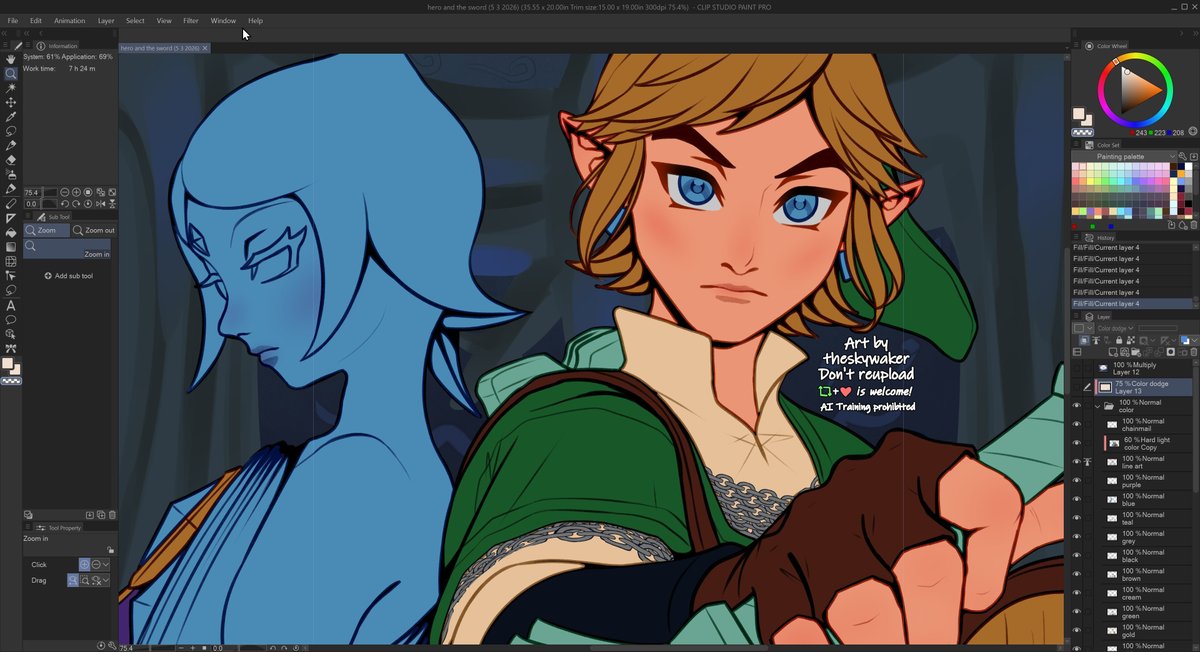Click the Zoom out icon in Information panel
The width and height of the screenshot is (1200, 652).
[x=65, y=192]
